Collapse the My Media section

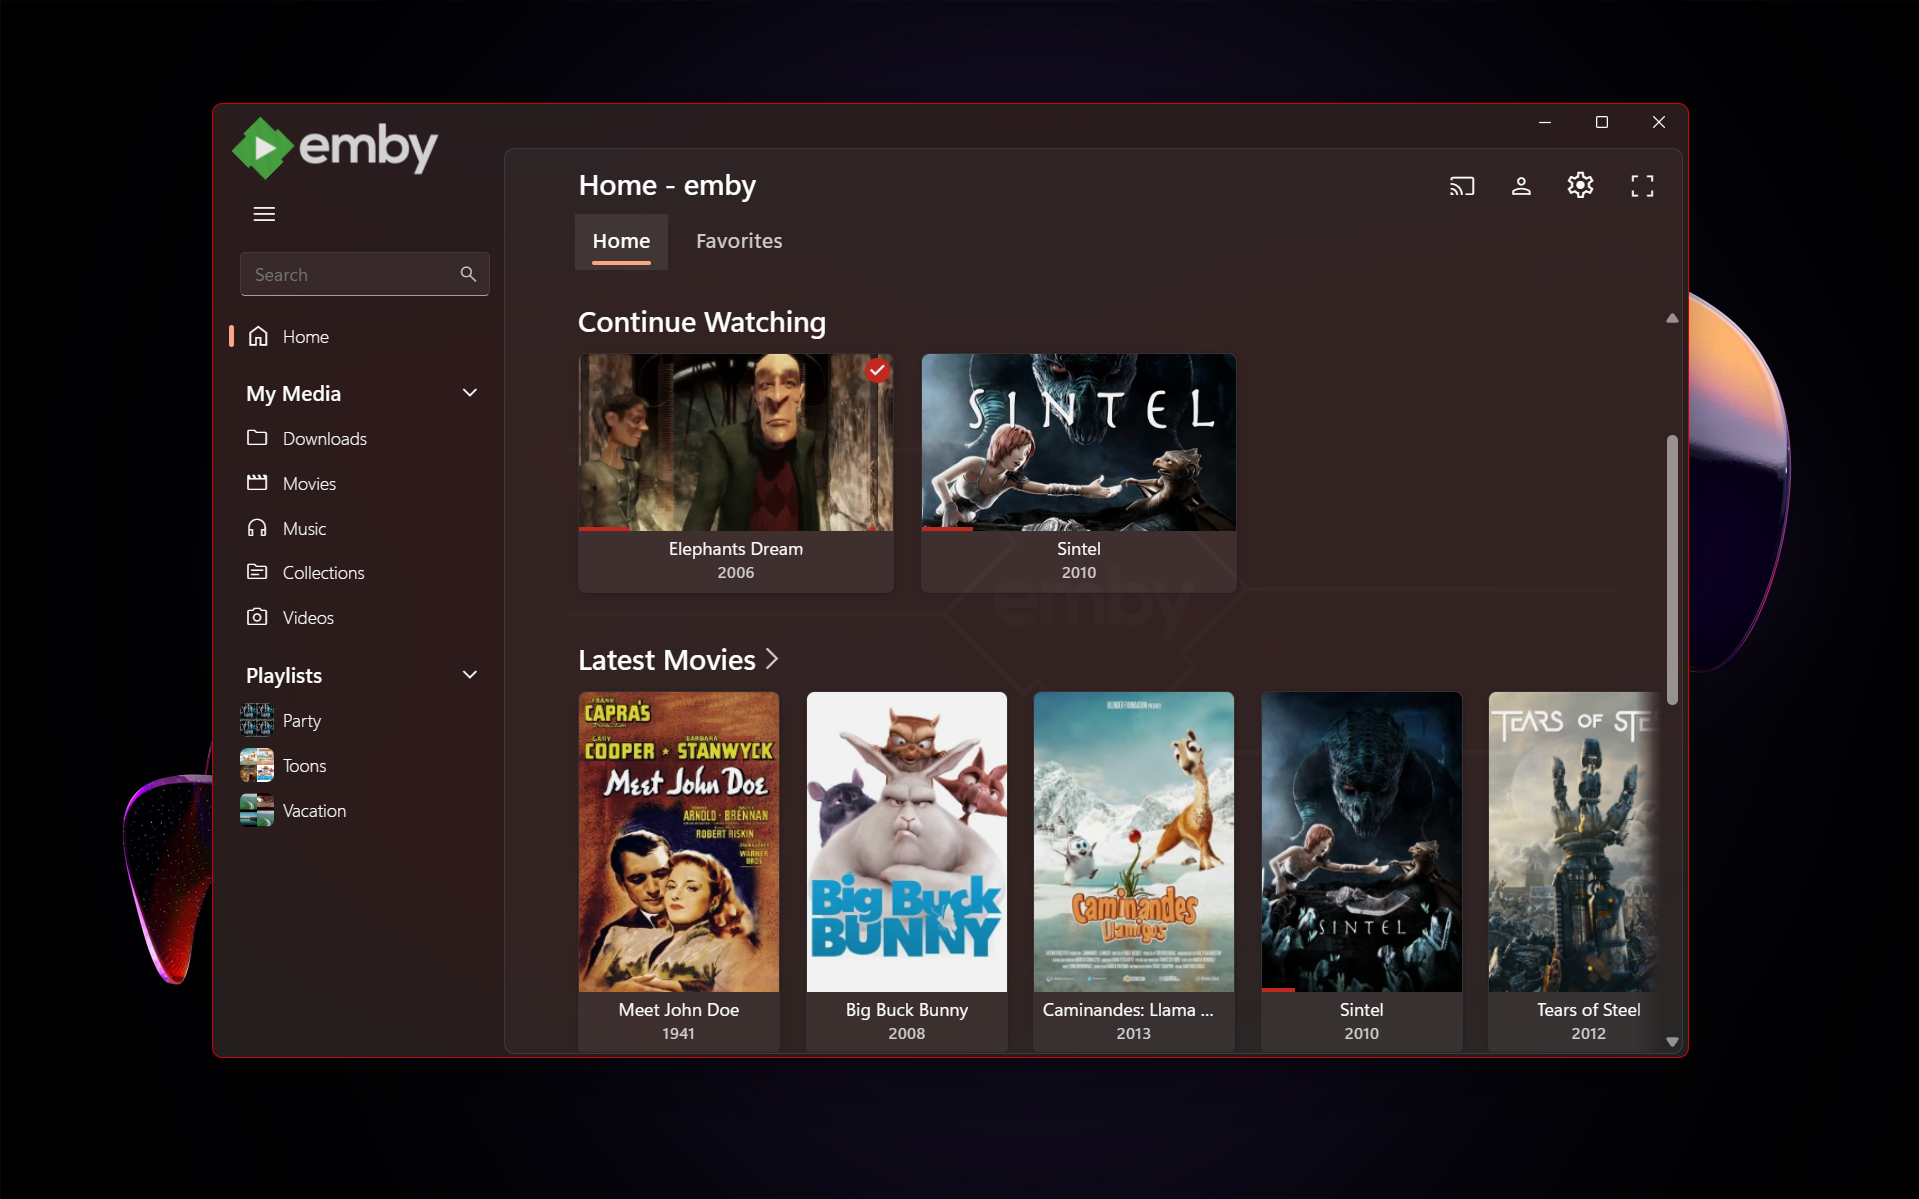pos(470,393)
